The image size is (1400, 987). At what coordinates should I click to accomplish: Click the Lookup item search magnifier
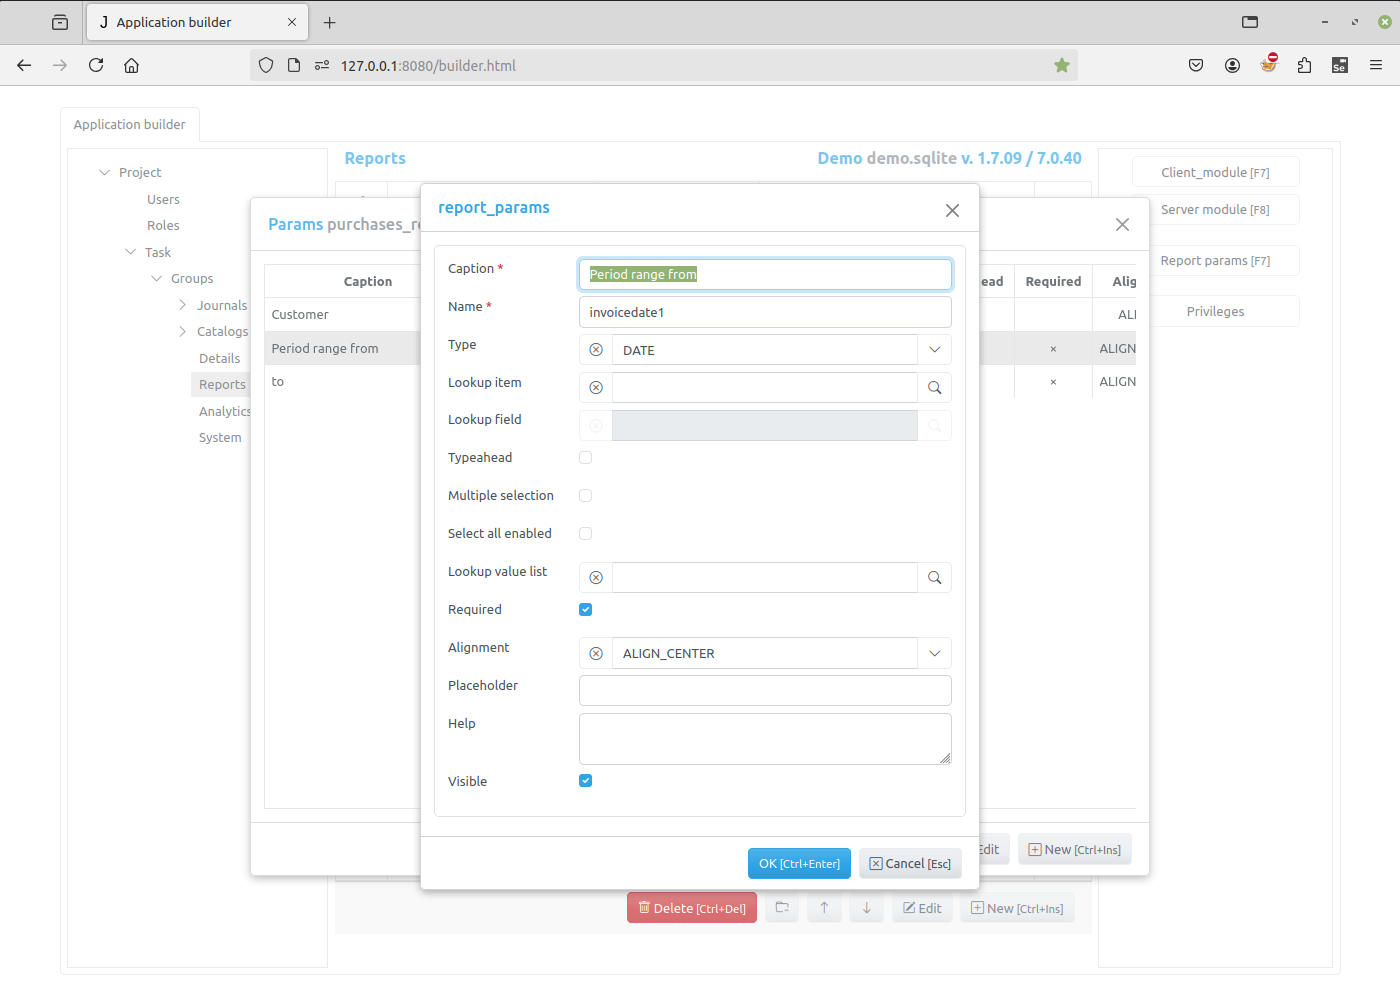pos(934,388)
